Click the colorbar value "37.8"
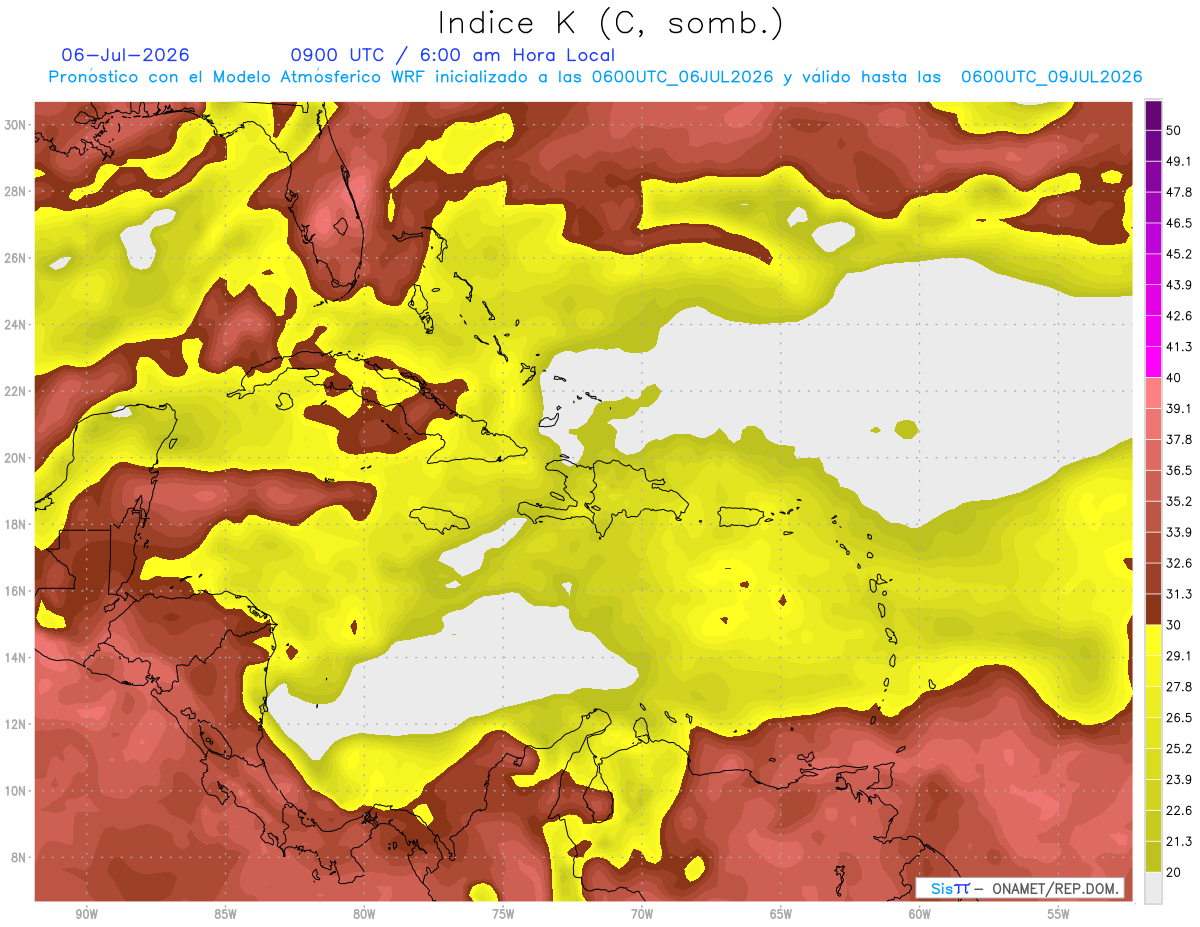The image size is (1200, 927). click(x=1179, y=440)
